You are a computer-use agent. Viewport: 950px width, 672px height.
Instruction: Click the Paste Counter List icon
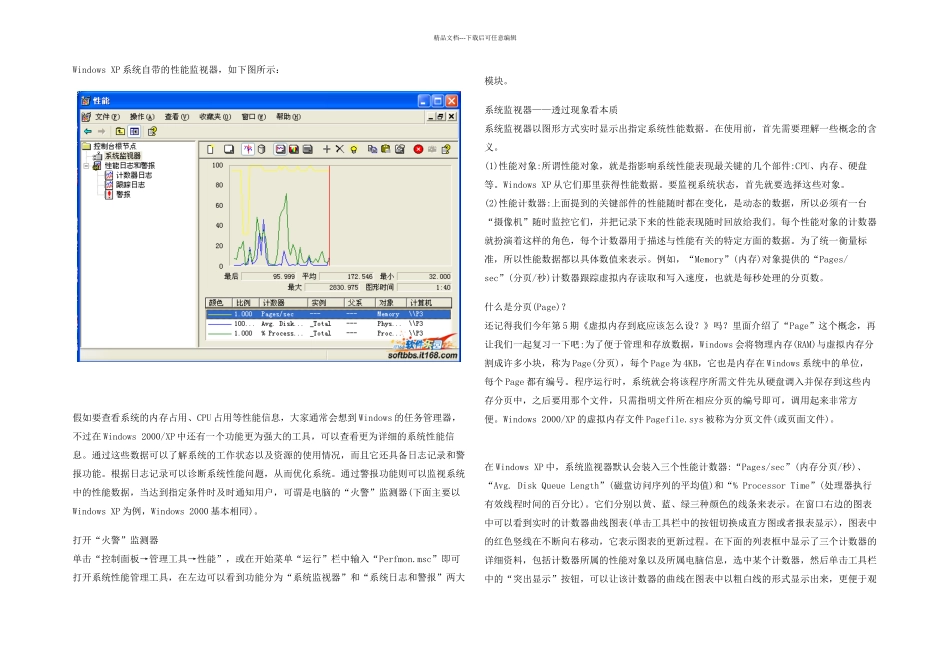pyautogui.click(x=385, y=149)
